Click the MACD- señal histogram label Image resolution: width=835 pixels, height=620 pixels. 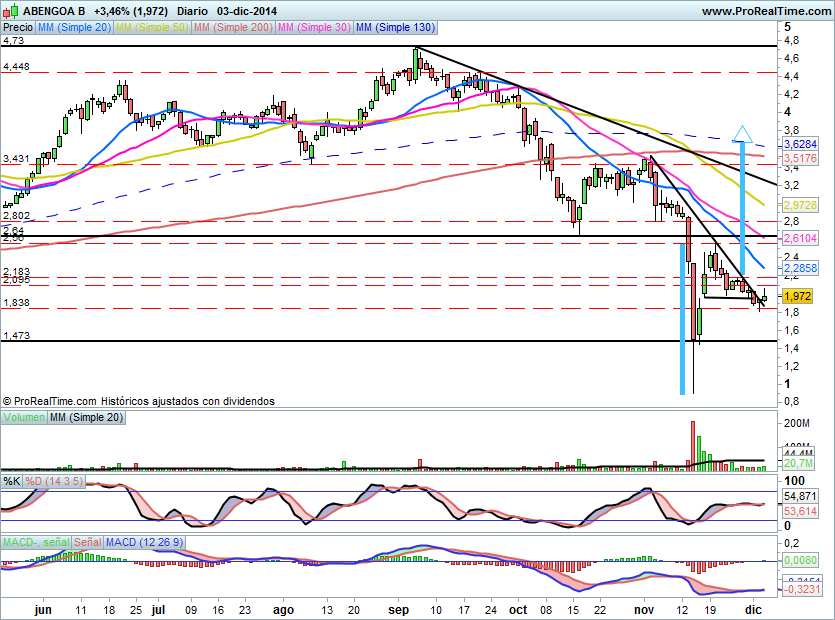[x=35, y=541]
